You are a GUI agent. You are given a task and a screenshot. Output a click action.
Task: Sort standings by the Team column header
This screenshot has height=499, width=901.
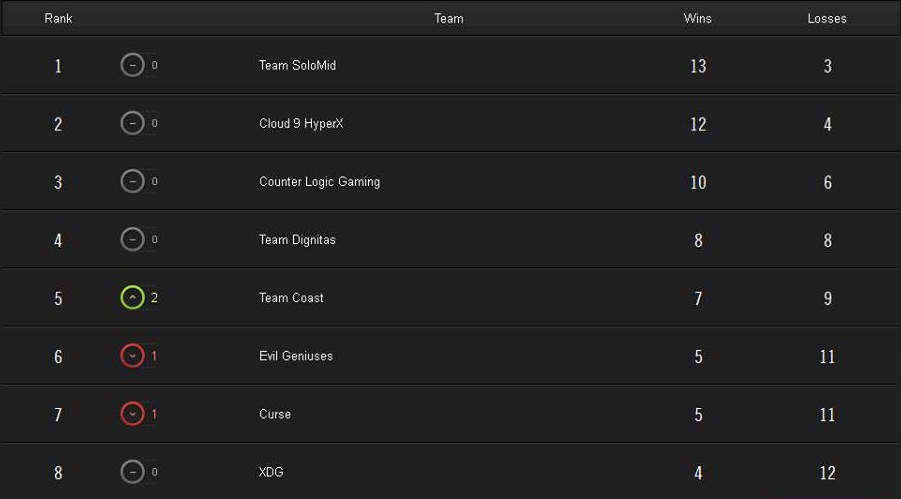pyautogui.click(x=449, y=18)
